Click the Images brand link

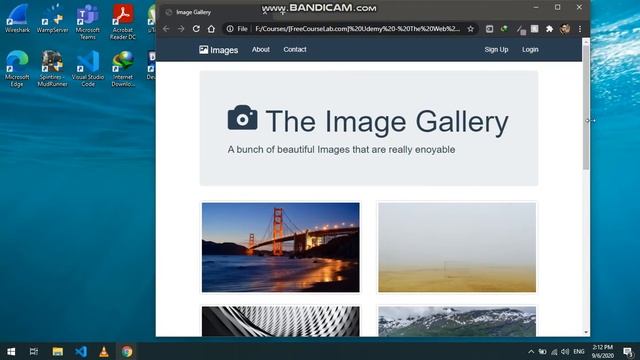click(x=218, y=50)
